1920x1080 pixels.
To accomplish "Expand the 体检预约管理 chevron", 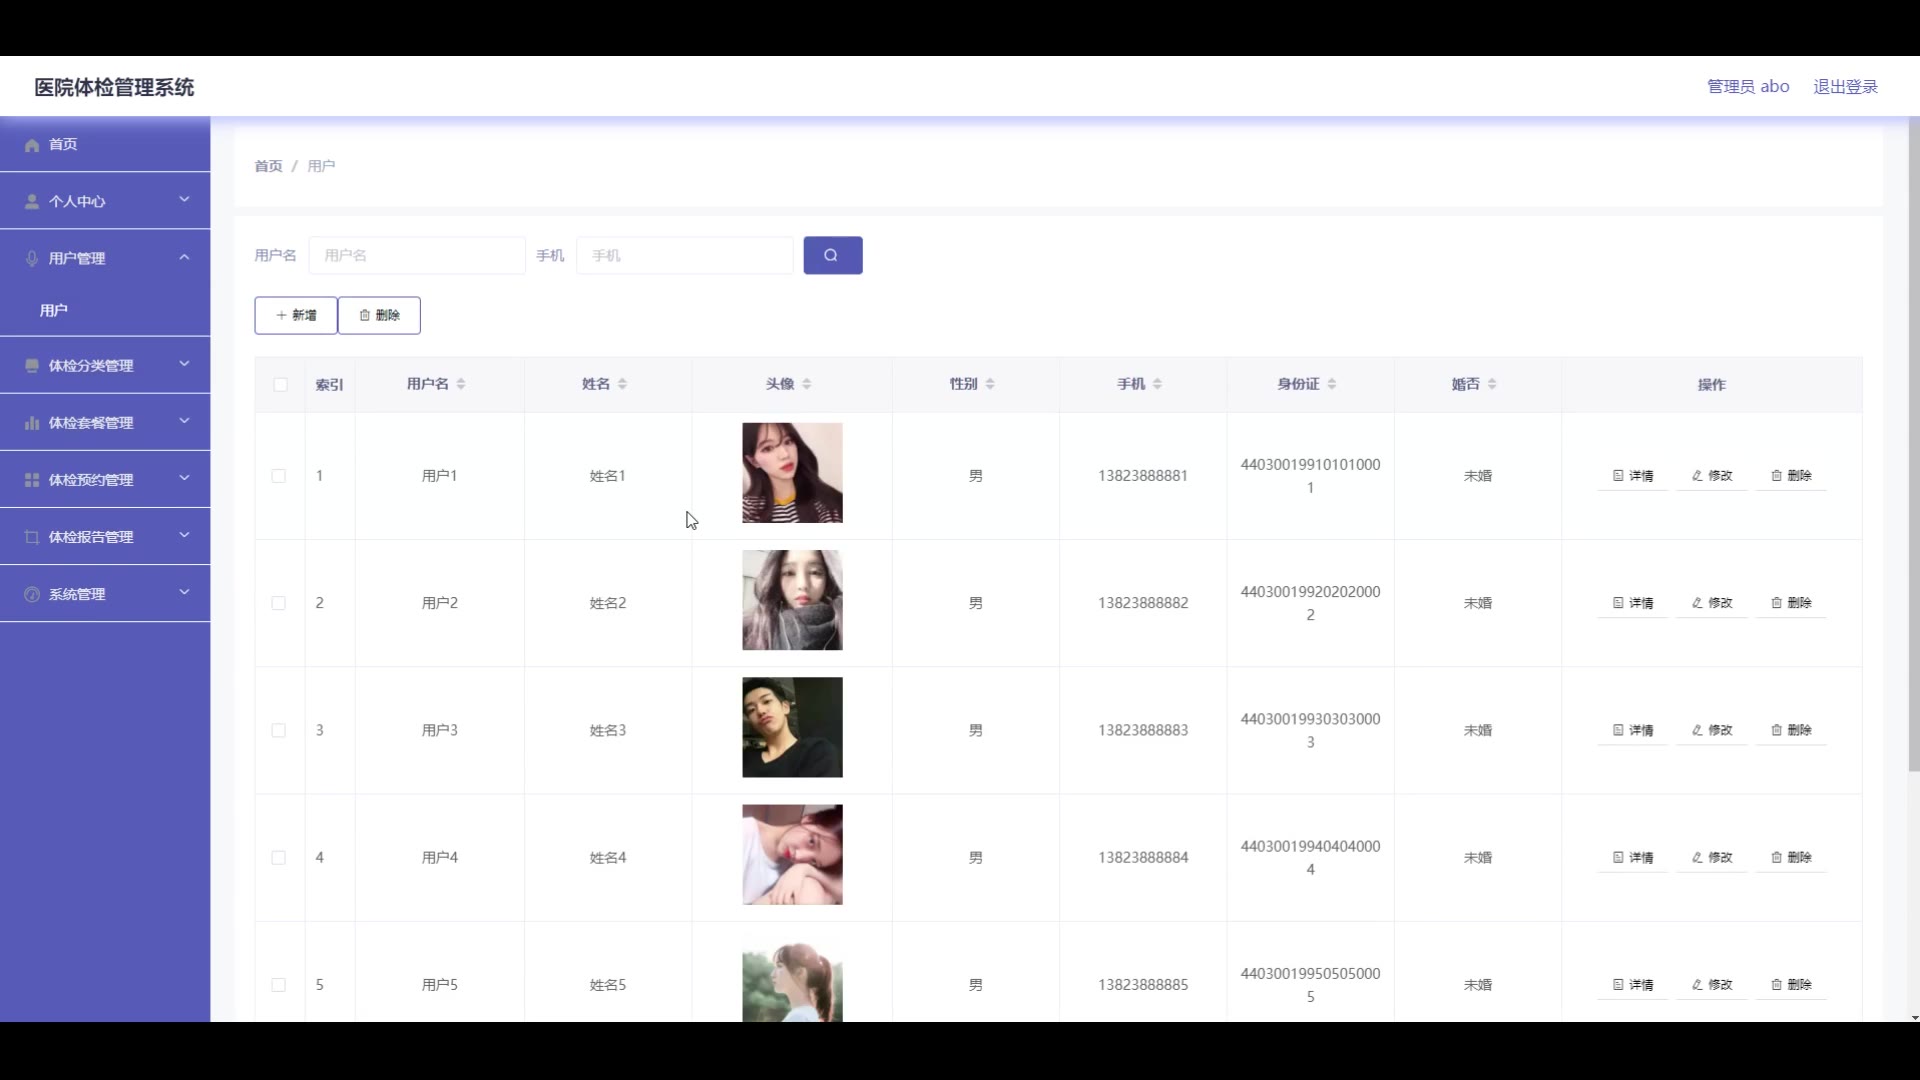I will [184, 478].
